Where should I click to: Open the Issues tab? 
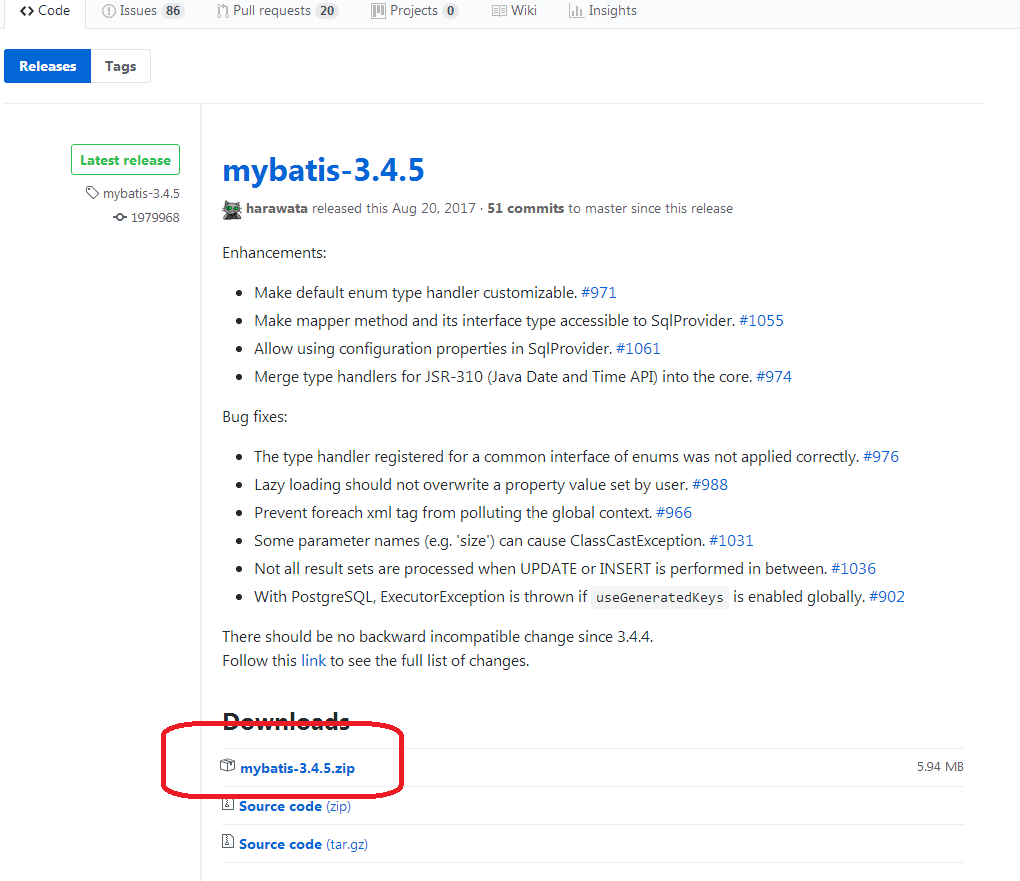143,11
